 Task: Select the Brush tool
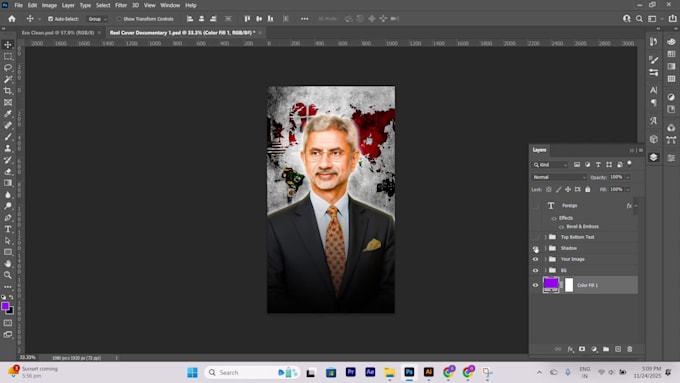[8, 137]
